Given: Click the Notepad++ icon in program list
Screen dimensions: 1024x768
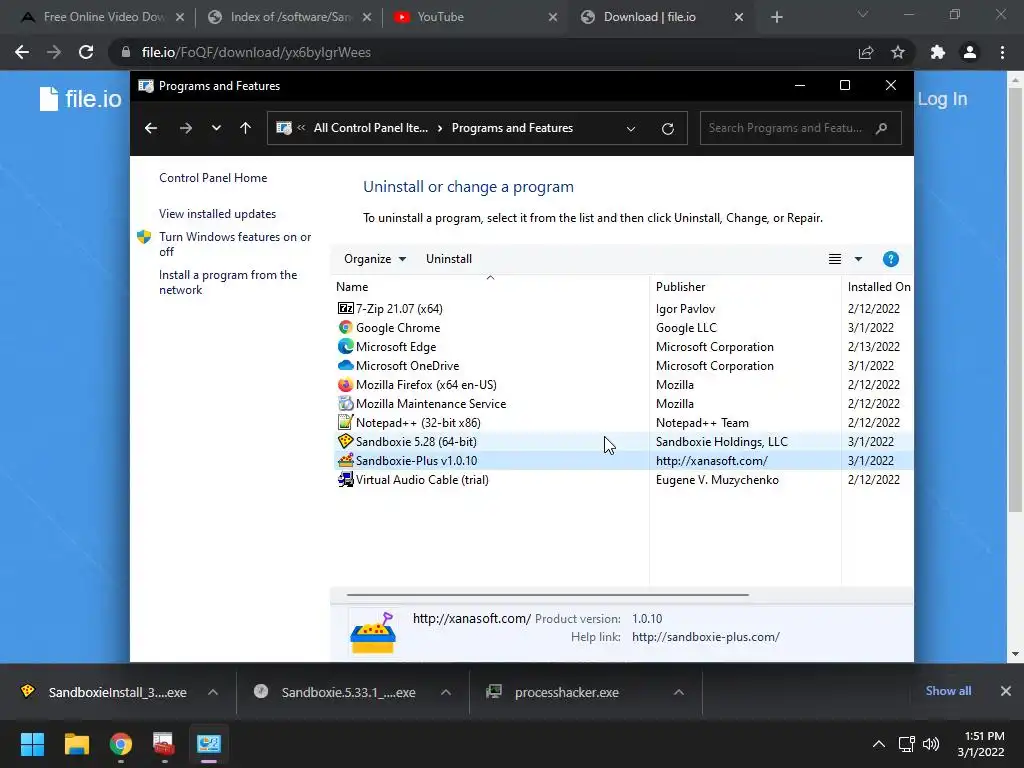Looking at the screenshot, I should [345, 422].
